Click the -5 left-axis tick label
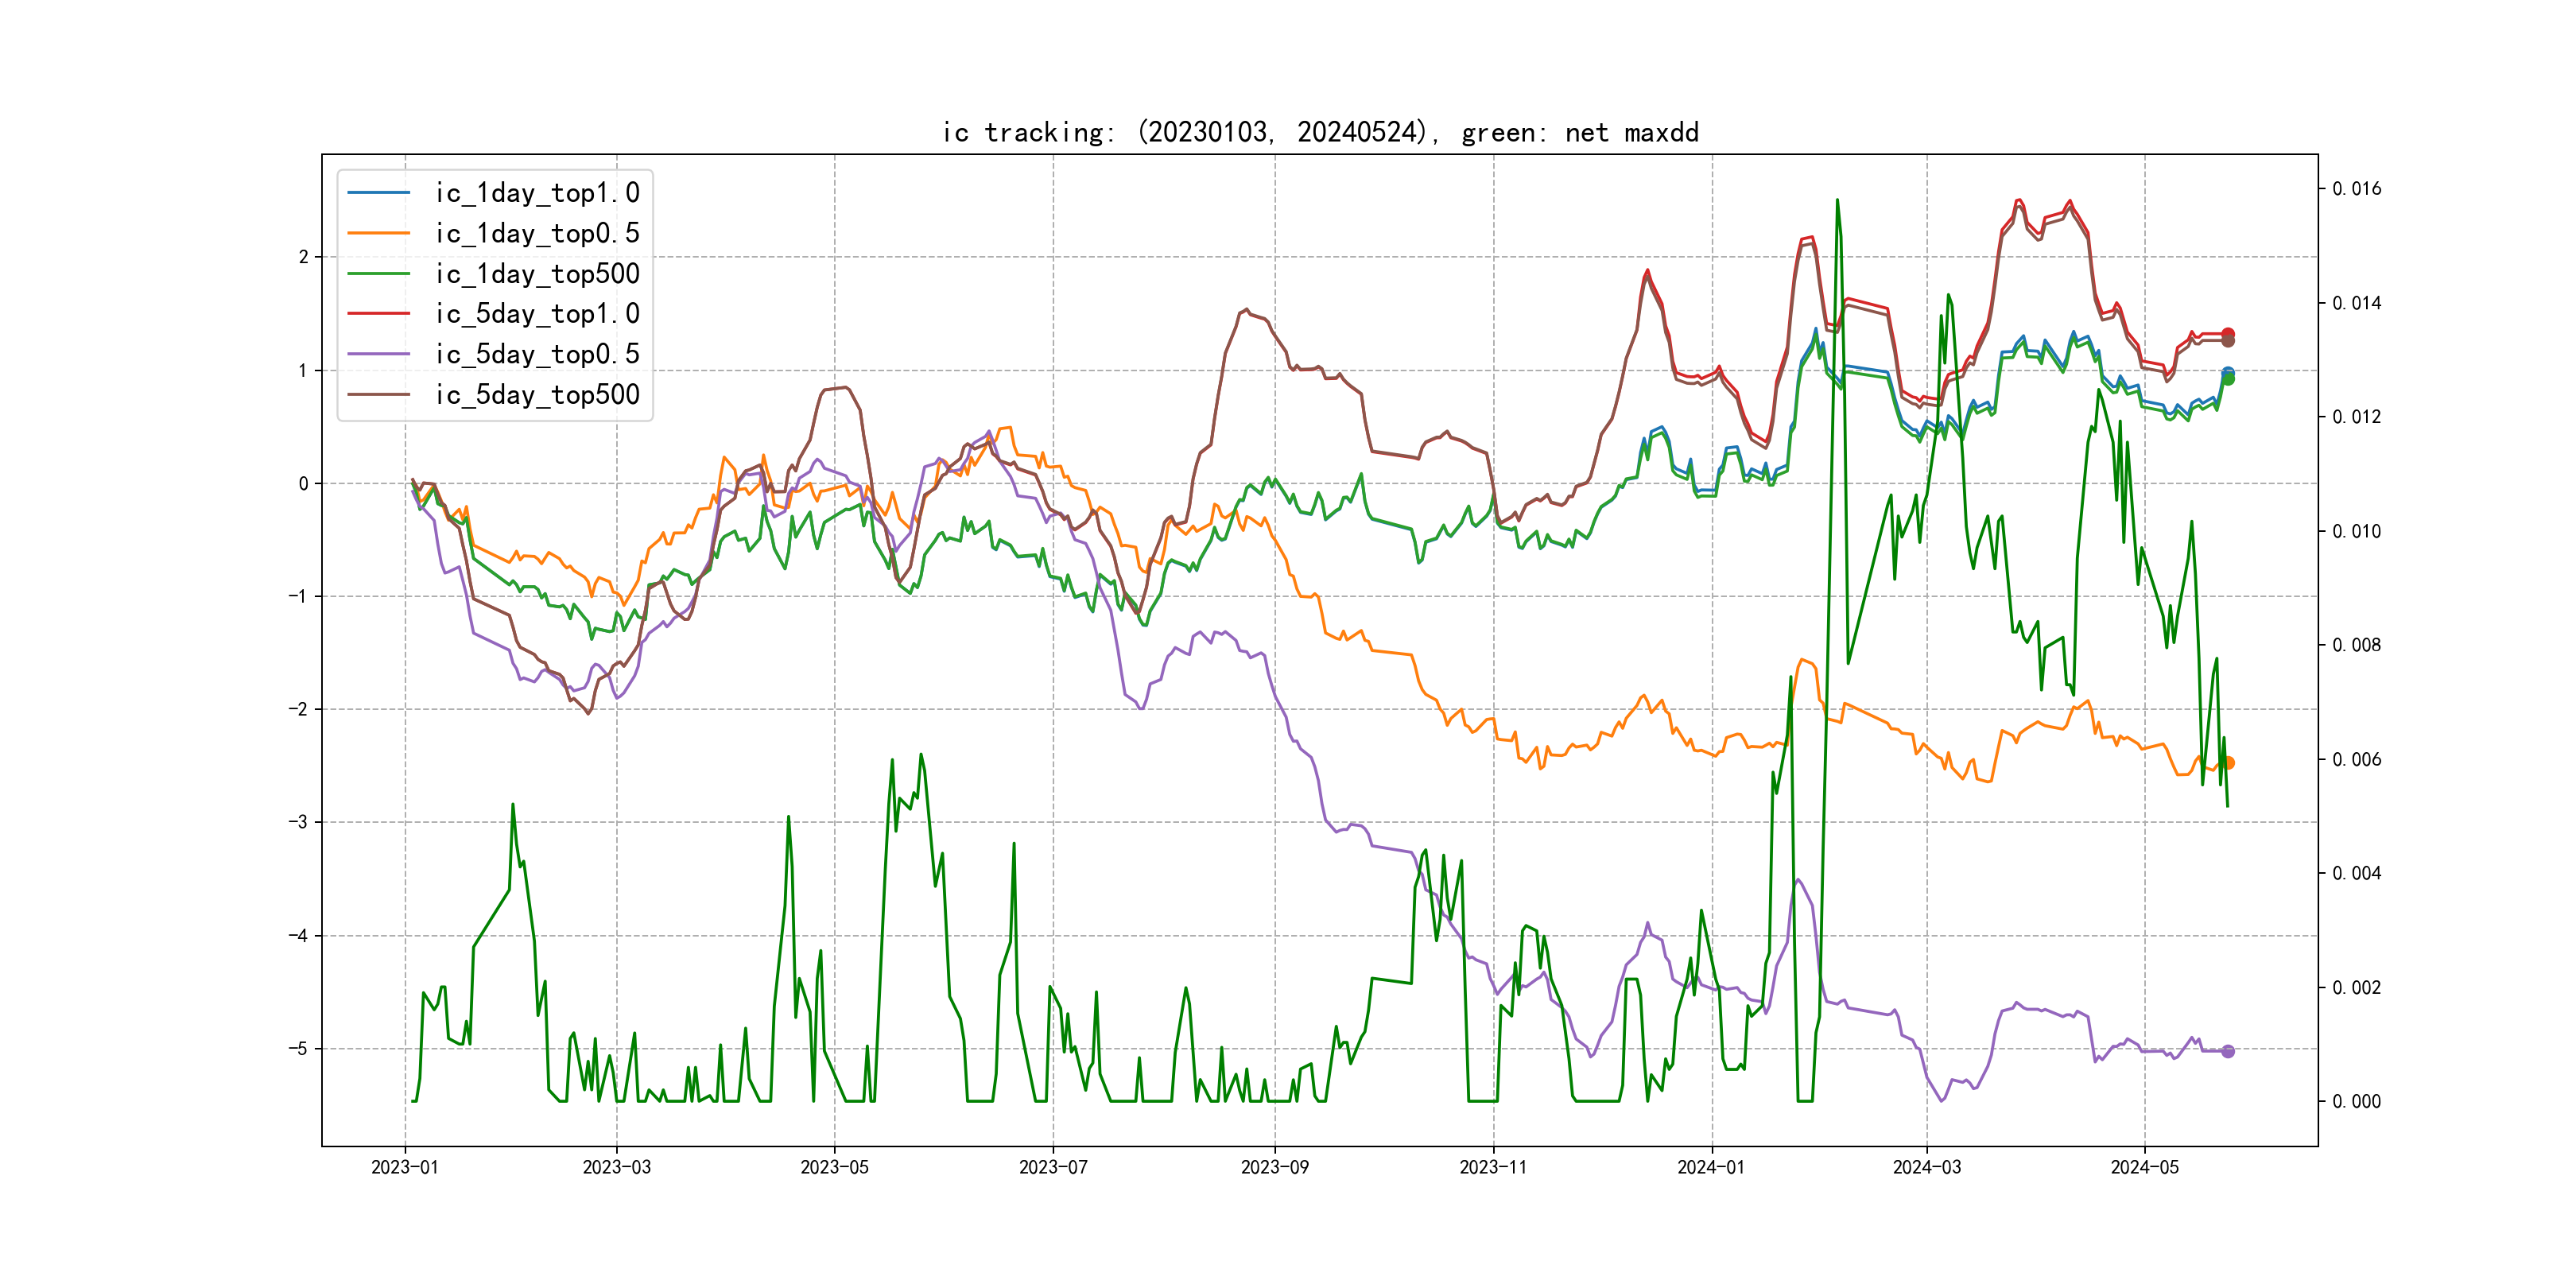The height and width of the screenshot is (1288, 2576). (x=298, y=1049)
